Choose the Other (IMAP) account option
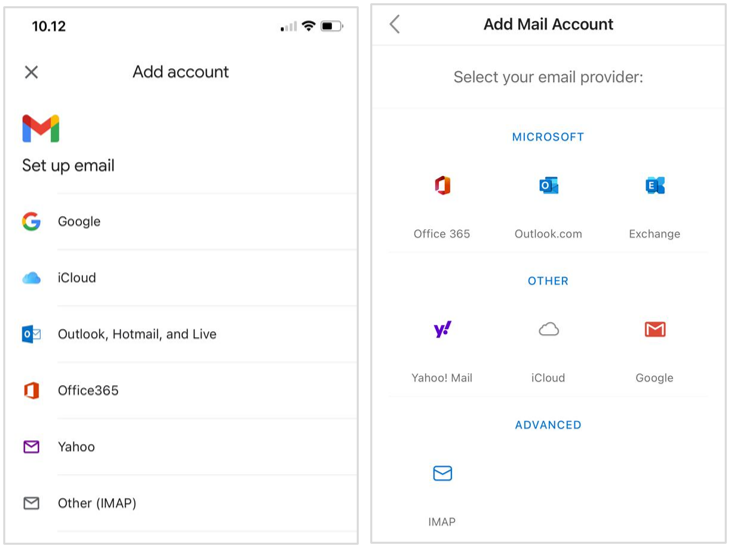730x551 pixels. pyautogui.click(x=97, y=503)
